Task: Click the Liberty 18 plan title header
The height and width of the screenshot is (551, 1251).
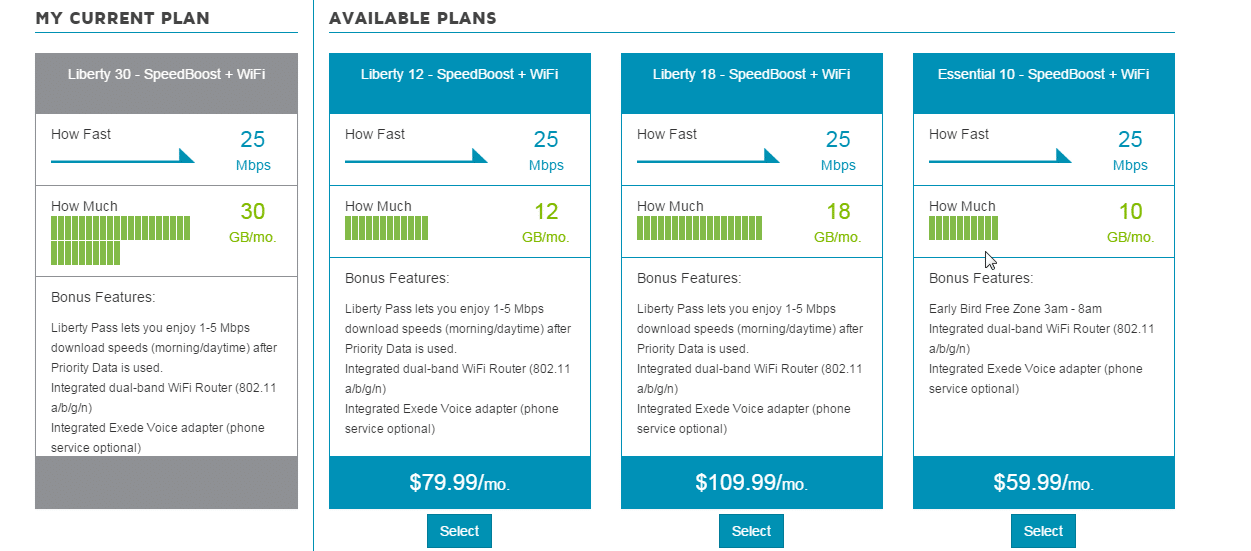Action: (x=752, y=75)
